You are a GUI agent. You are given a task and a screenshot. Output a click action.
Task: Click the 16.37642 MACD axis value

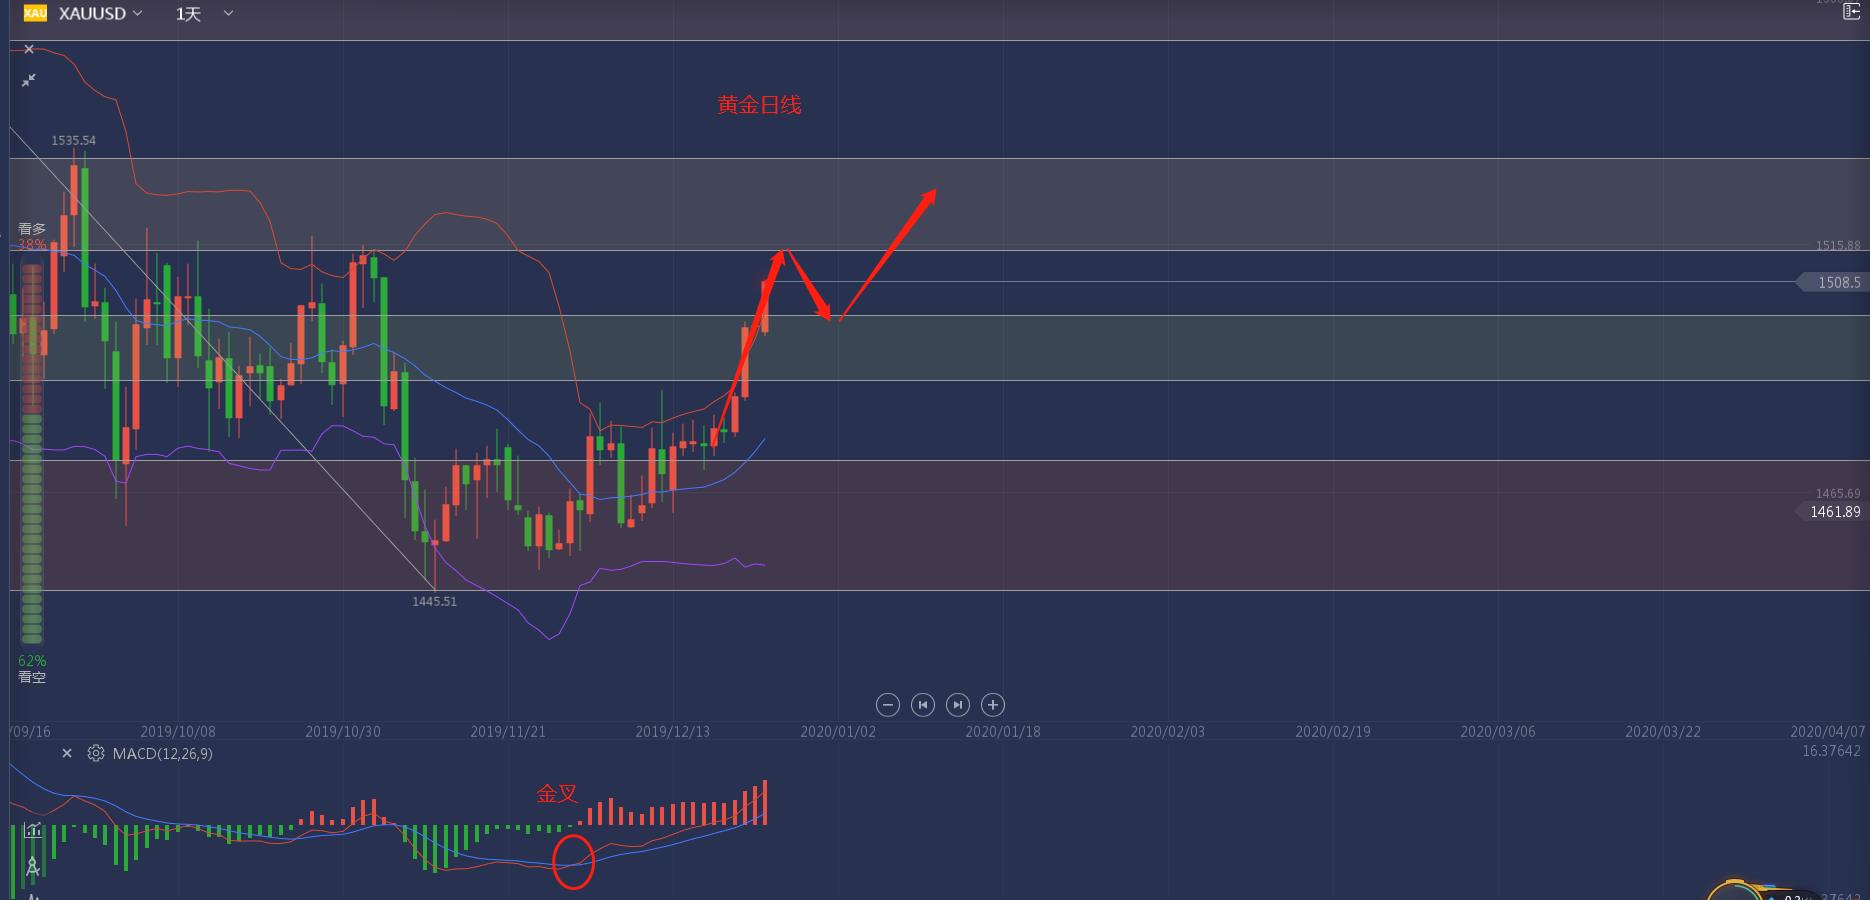(1831, 751)
